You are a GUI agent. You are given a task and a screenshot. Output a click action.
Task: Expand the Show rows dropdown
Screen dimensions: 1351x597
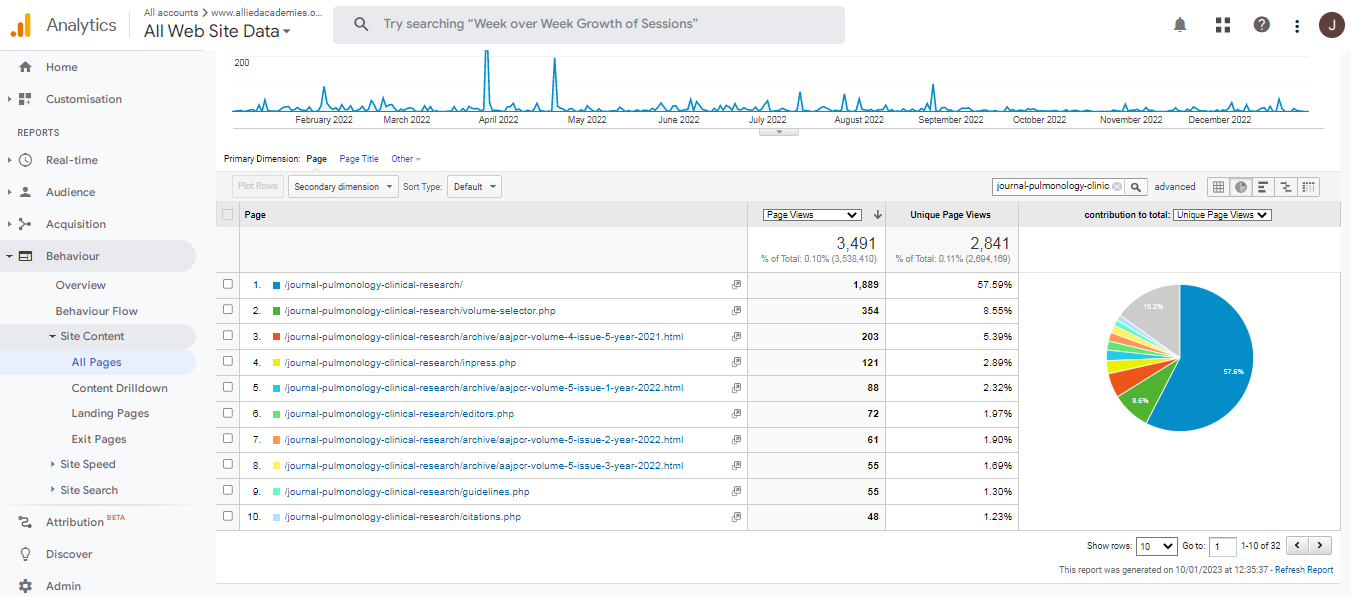pos(1157,547)
